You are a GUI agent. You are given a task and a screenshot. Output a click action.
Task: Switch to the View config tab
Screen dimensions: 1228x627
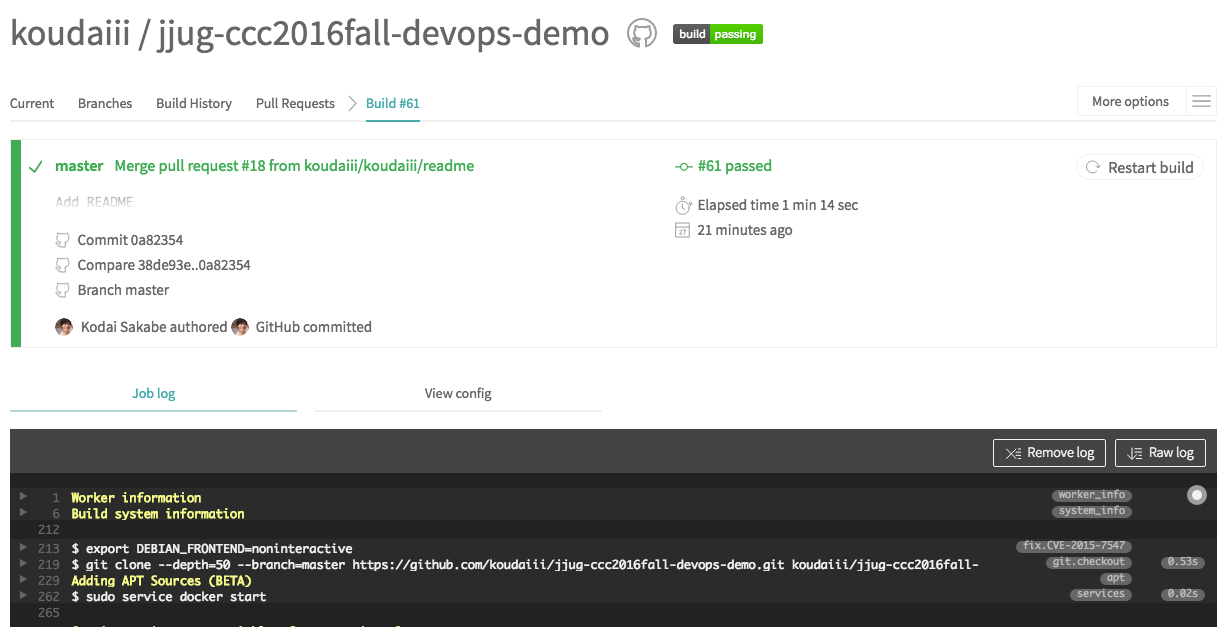458,393
